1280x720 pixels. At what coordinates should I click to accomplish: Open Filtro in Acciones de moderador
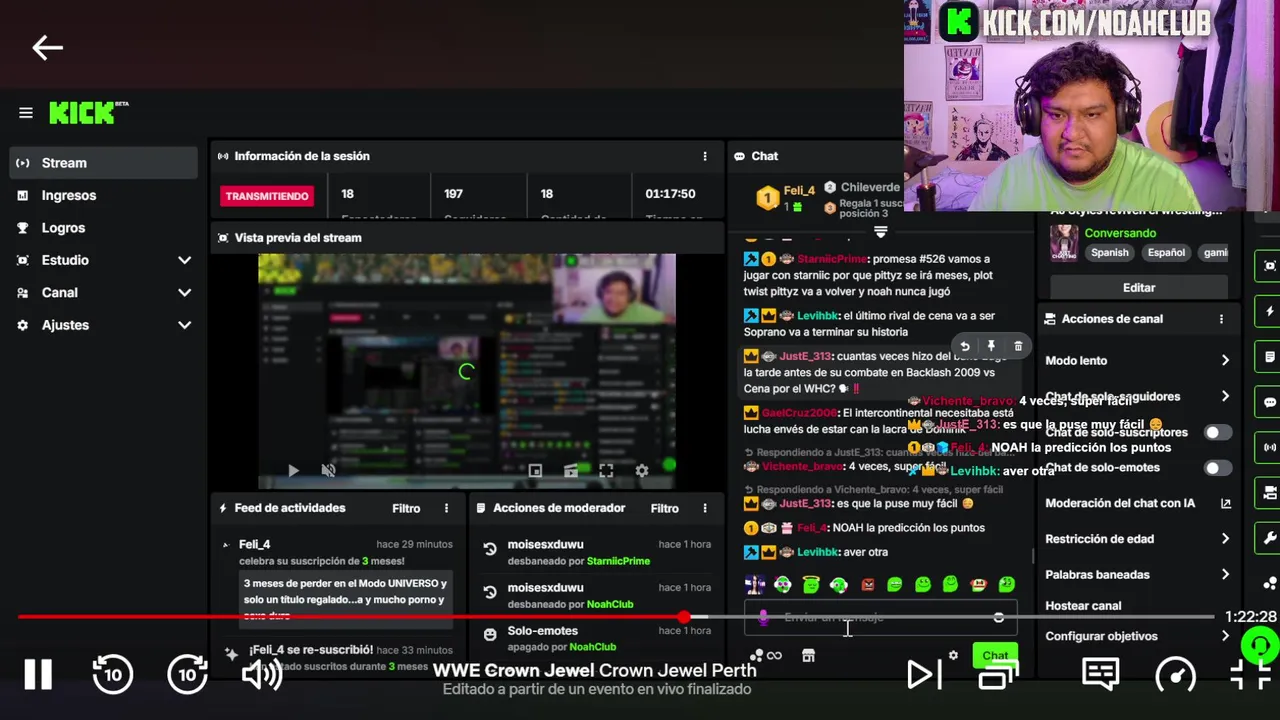(x=664, y=508)
